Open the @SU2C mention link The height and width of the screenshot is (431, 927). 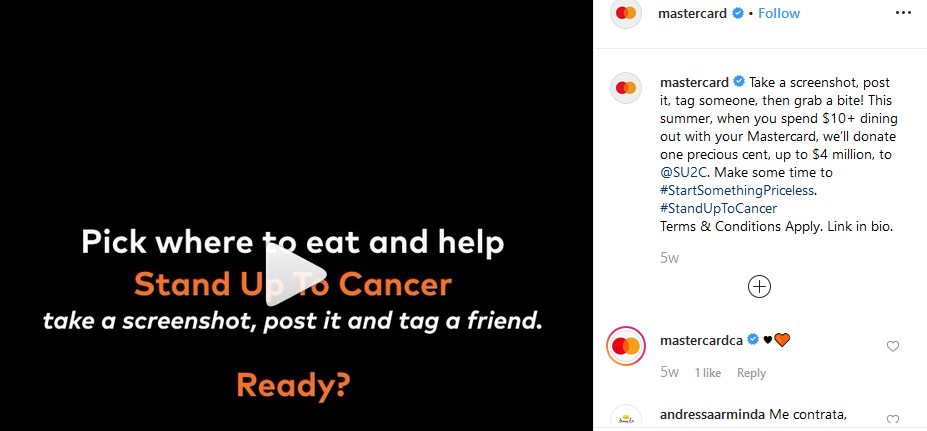(x=683, y=173)
